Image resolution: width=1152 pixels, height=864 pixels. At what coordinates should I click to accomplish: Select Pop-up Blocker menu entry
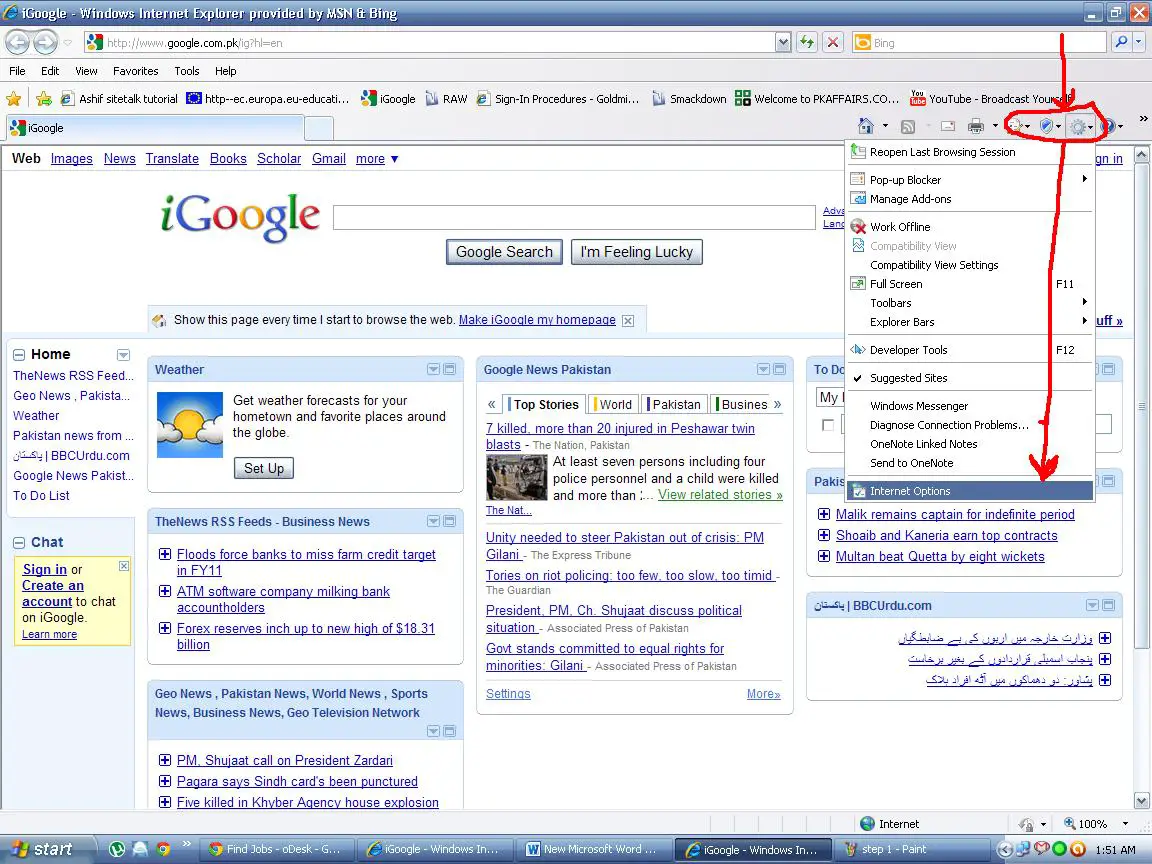coord(970,179)
